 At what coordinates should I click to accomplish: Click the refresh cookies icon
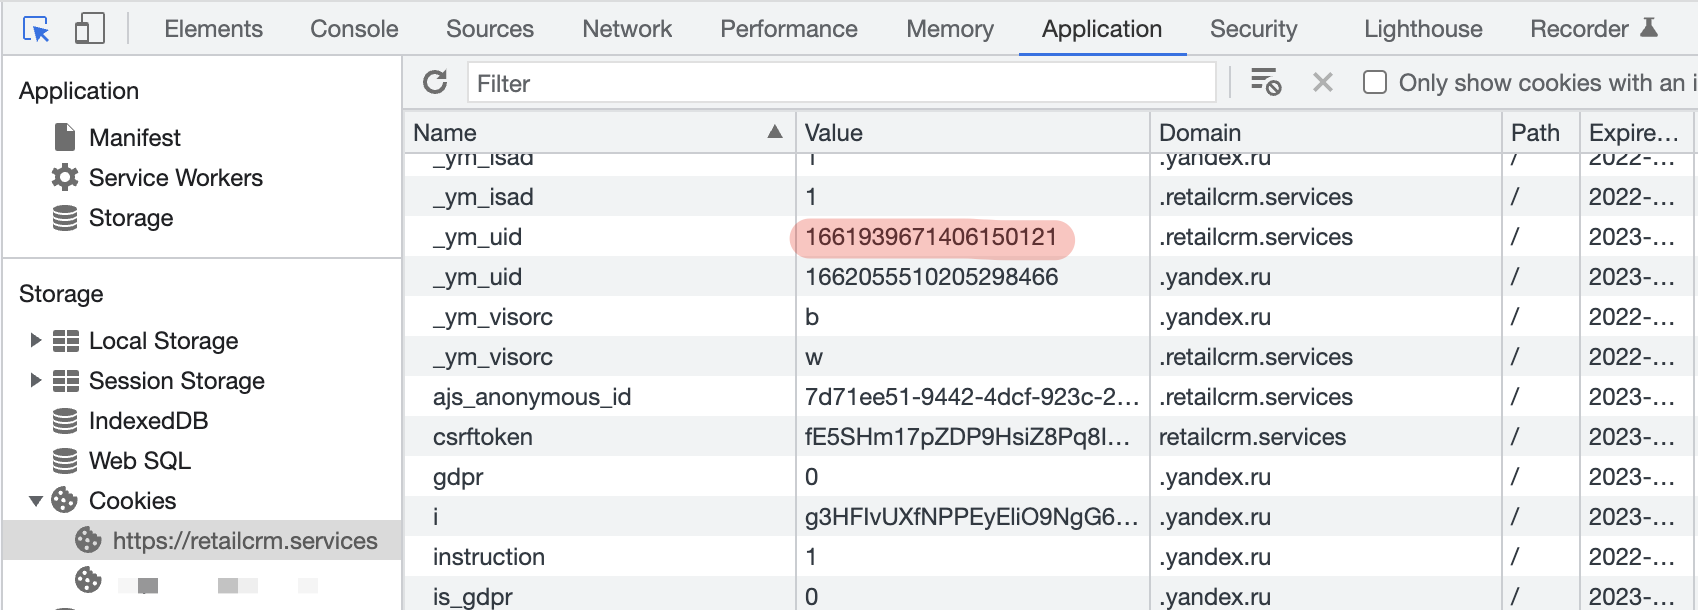click(x=435, y=82)
